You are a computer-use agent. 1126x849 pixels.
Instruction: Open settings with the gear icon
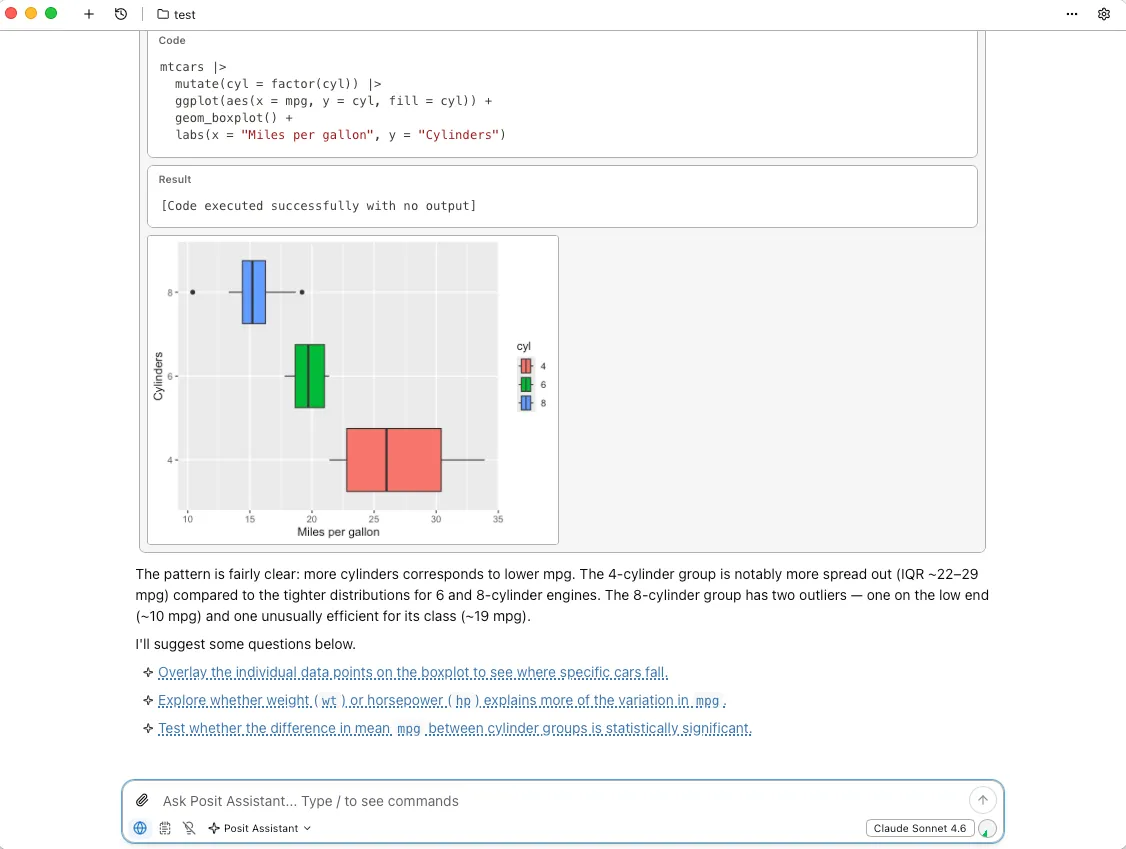click(x=1104, y=14)
